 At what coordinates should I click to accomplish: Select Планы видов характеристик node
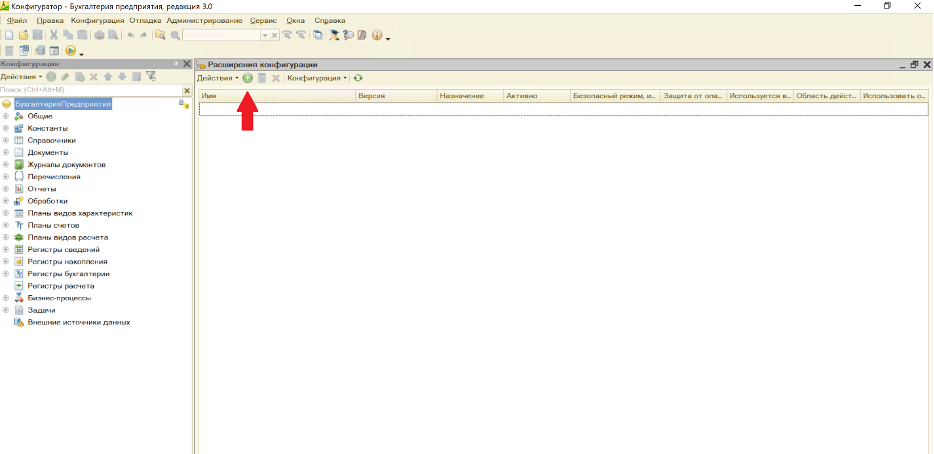pyautogui.click(x=80, y=213)
